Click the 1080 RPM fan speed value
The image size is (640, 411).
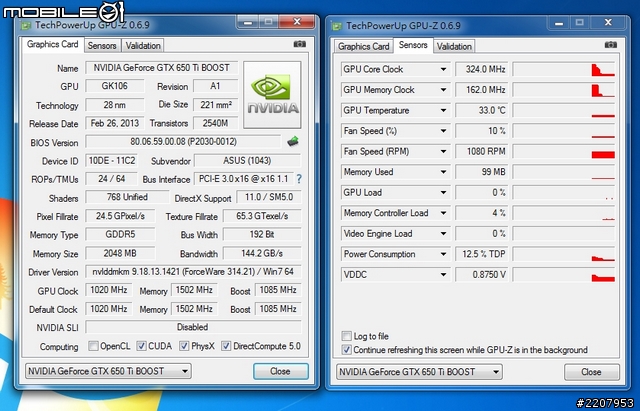click(482, 151)
